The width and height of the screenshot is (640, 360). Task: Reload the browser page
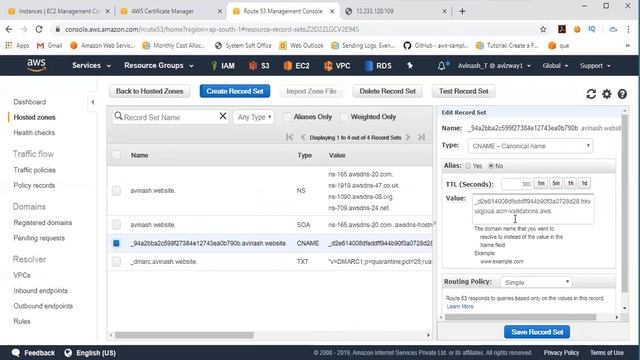point(39,29)
